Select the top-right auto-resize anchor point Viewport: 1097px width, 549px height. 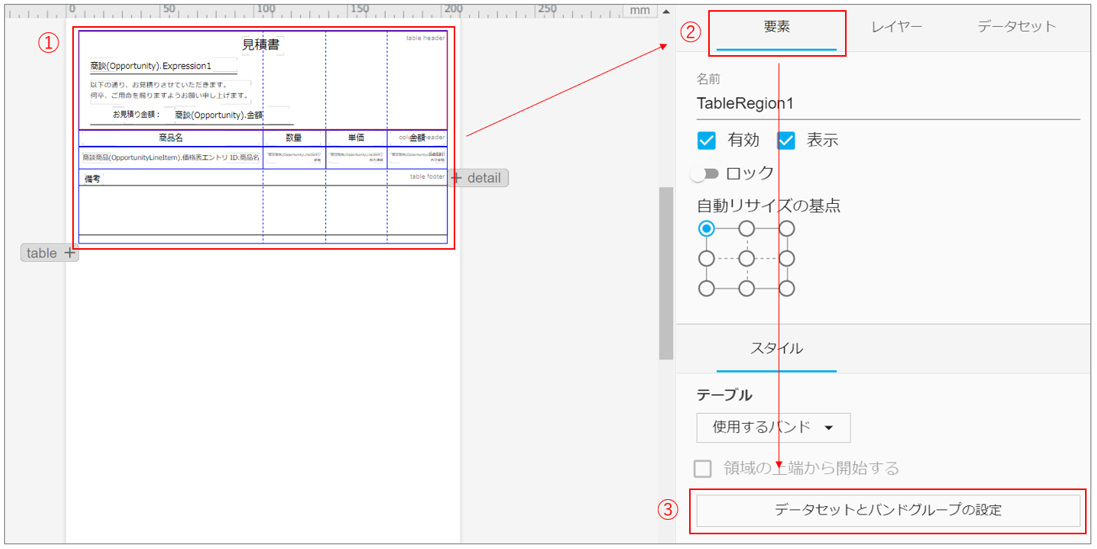tap(787, 229)
